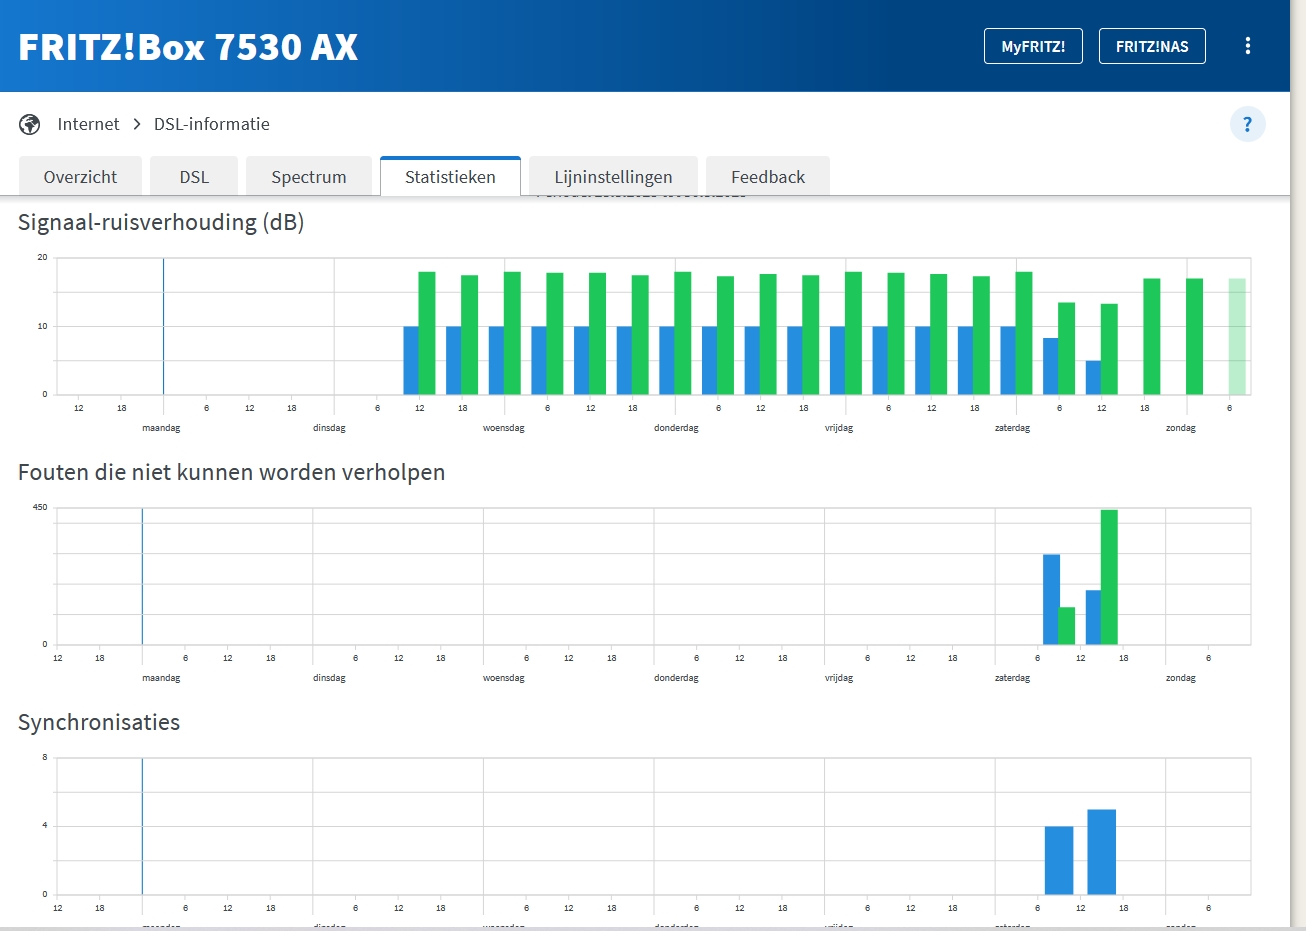
Task: Open FRITZ!NAS from the header
Action: pyautogui.click(x=1152, y=46)
